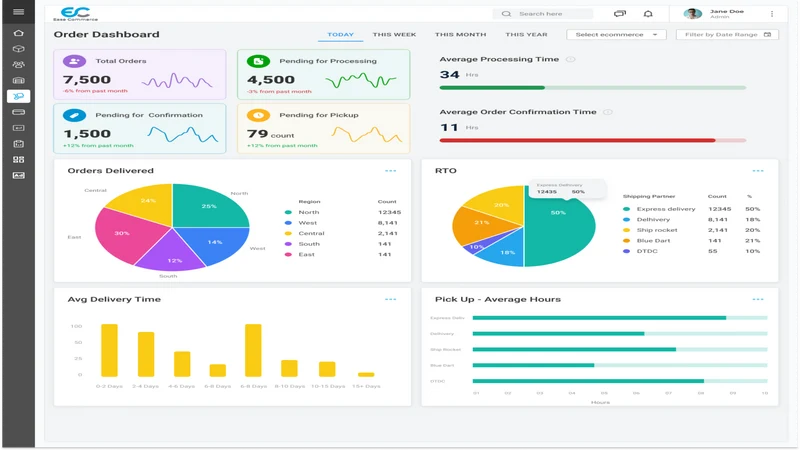
Task: Toggle Central legend entry in Orders Delivered
Action: pyautogui.click(x=305, y=234)
